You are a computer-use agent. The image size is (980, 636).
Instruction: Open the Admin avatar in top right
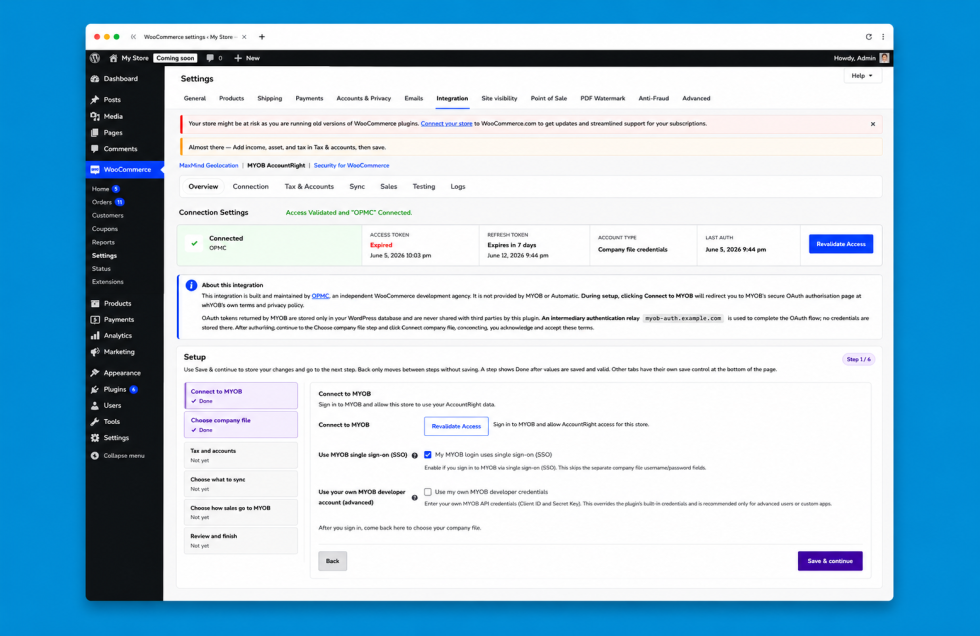pyautogui.click(x=884, y=58)
